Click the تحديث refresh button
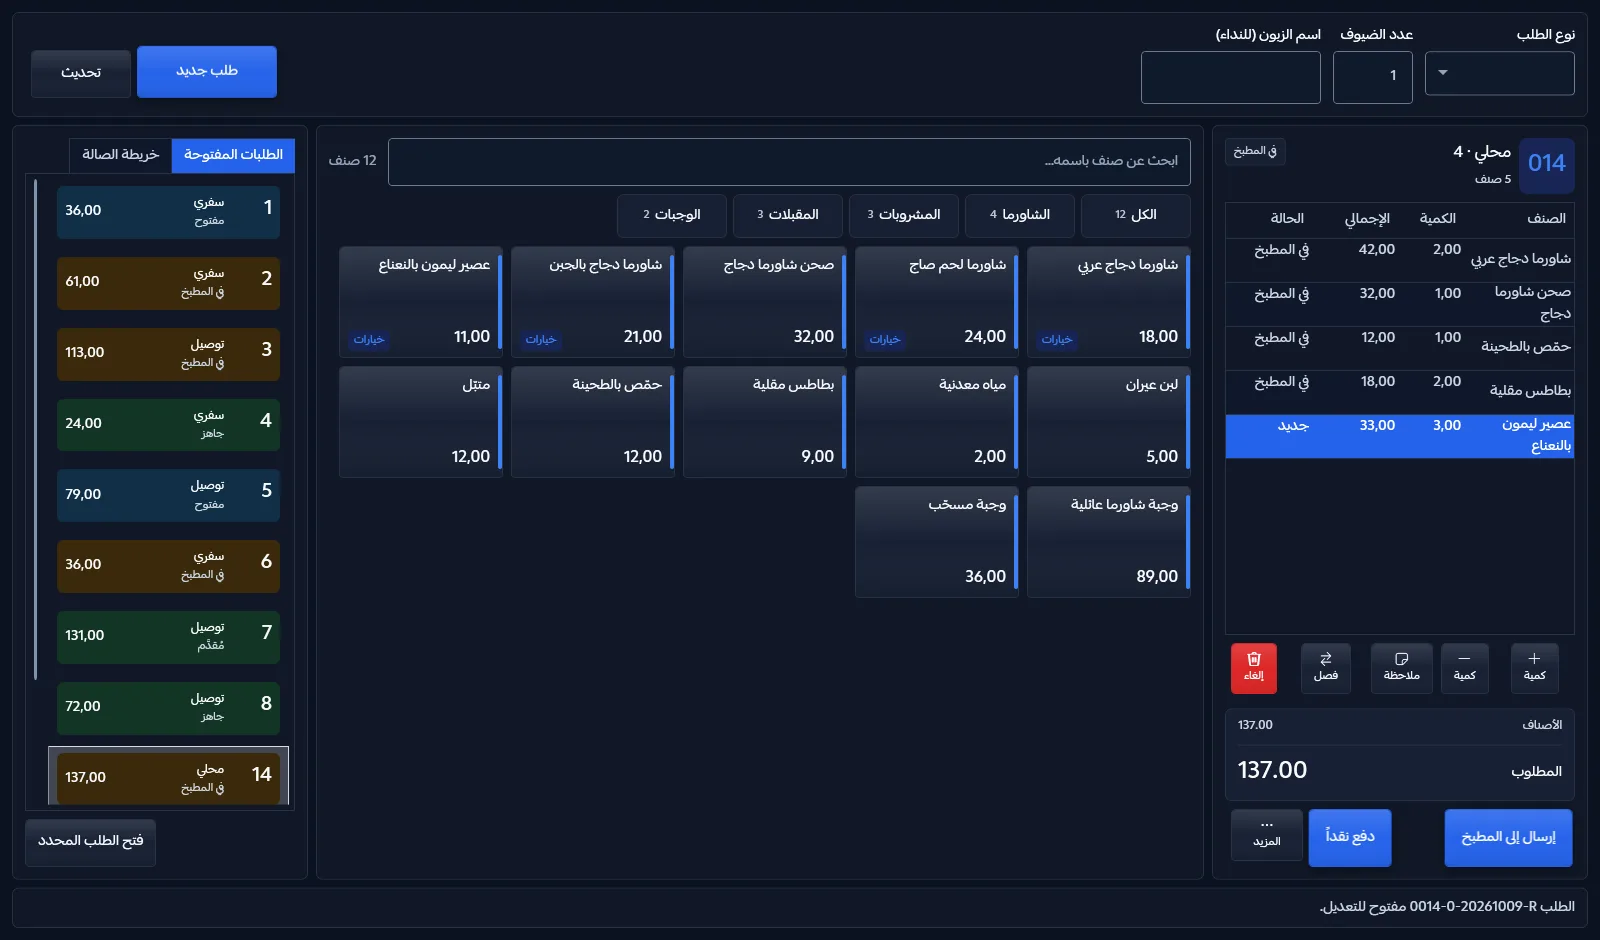The width and height of the screenshot is (1600, 940). pyautogui.click(x=81, y=73)
